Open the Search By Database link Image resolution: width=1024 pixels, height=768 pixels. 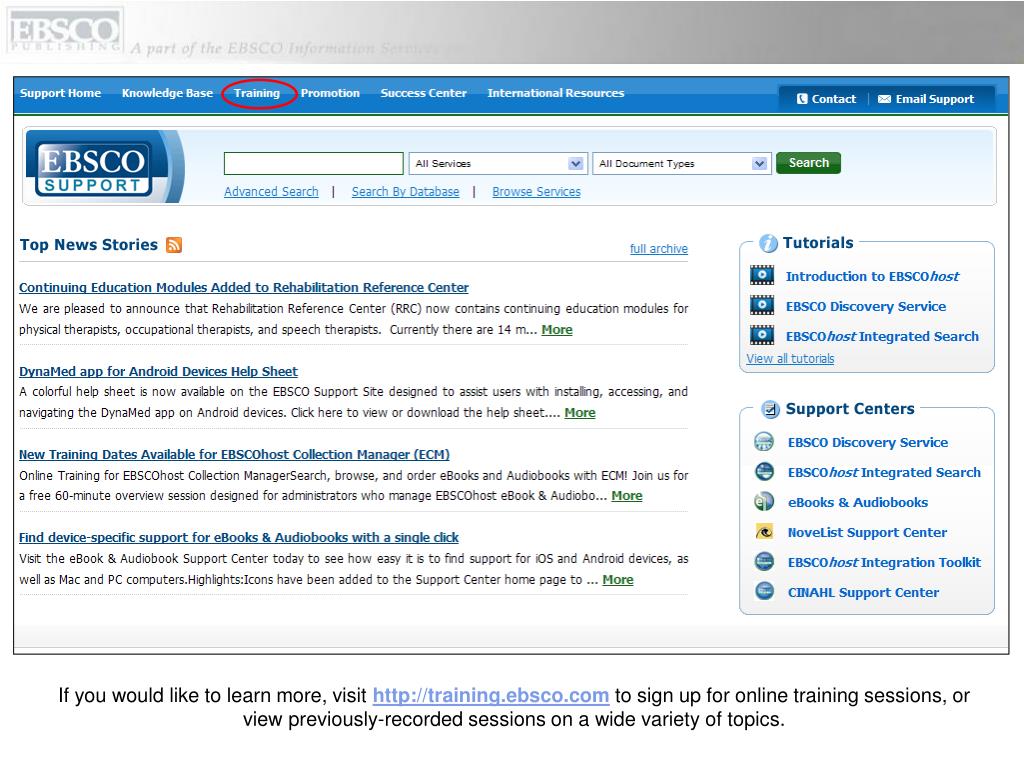point(405,191)
